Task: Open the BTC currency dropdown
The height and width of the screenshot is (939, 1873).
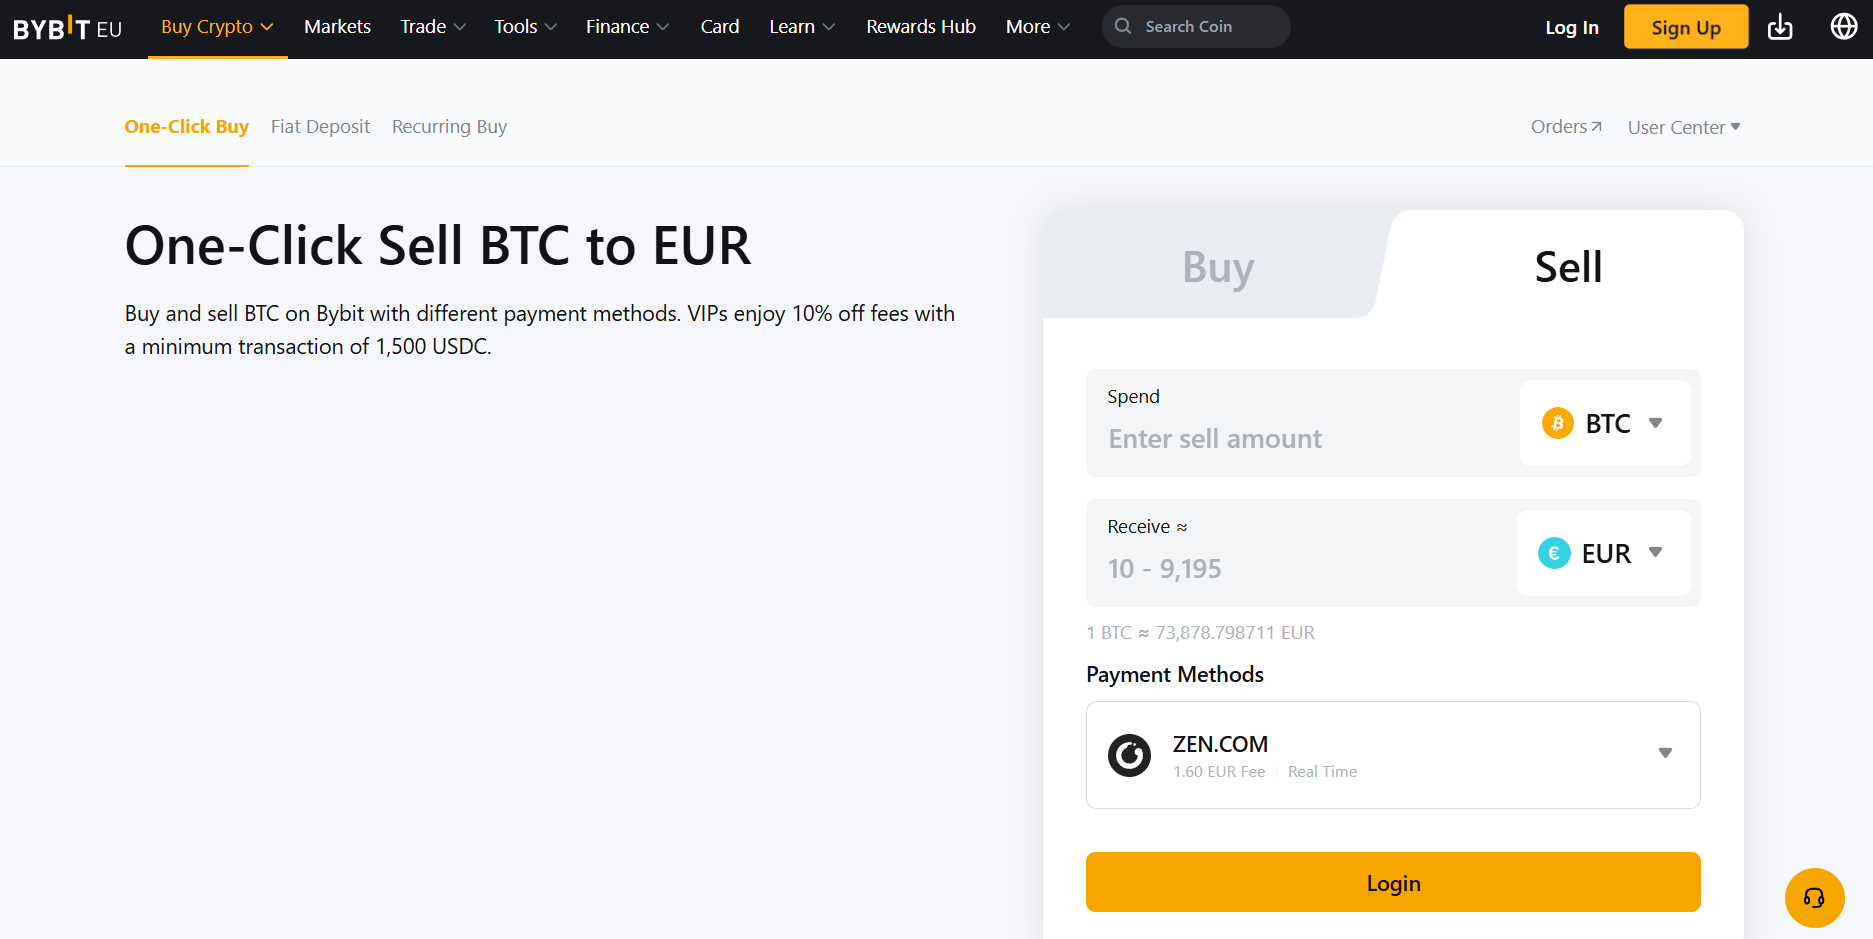Action: (x=1658, y=423)
